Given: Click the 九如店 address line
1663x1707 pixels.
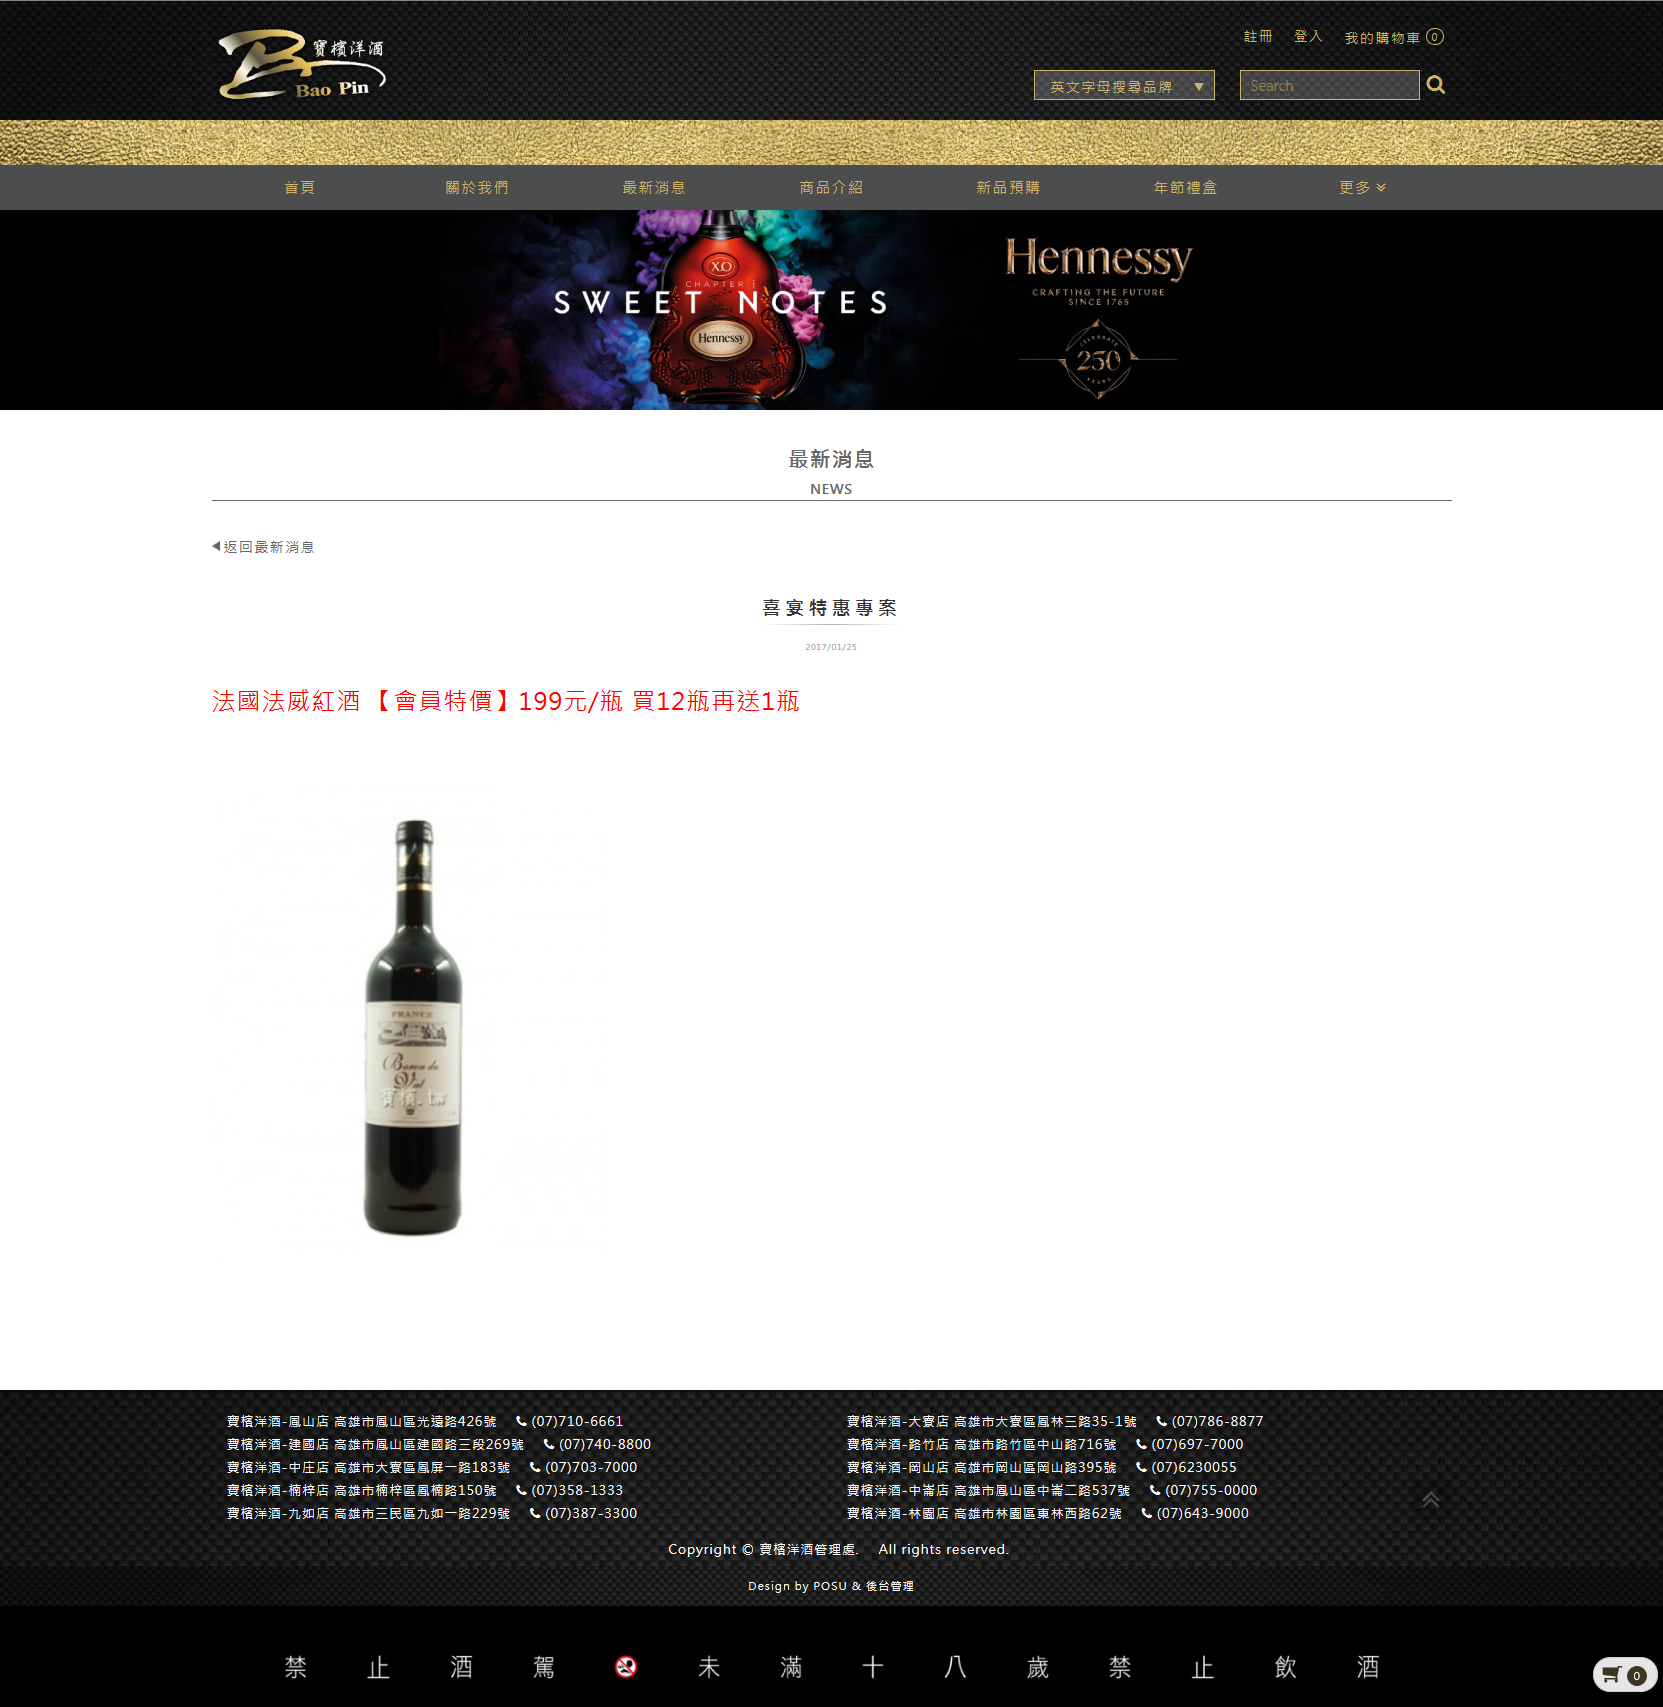Looking at the screenshot, I should [x=369, y=1513].
